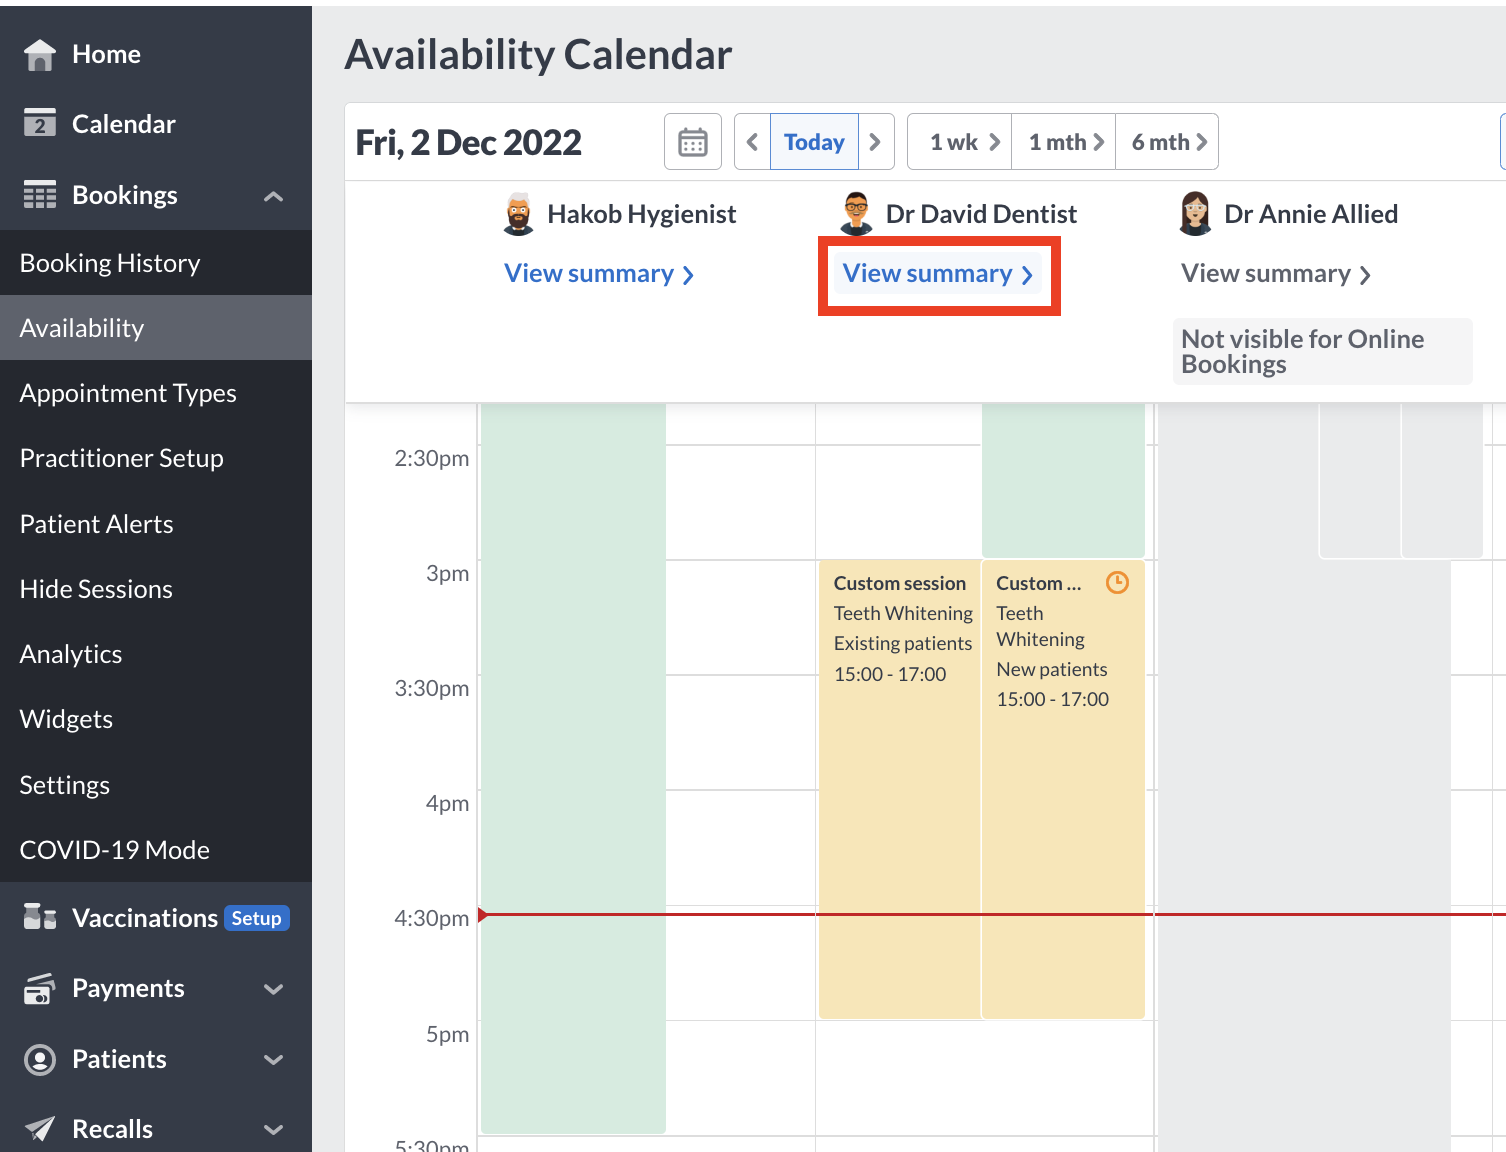The height and width of the screenshot is (1152, 1506).
Task: Open the date picker calendar icon
Action: point(692,141)
